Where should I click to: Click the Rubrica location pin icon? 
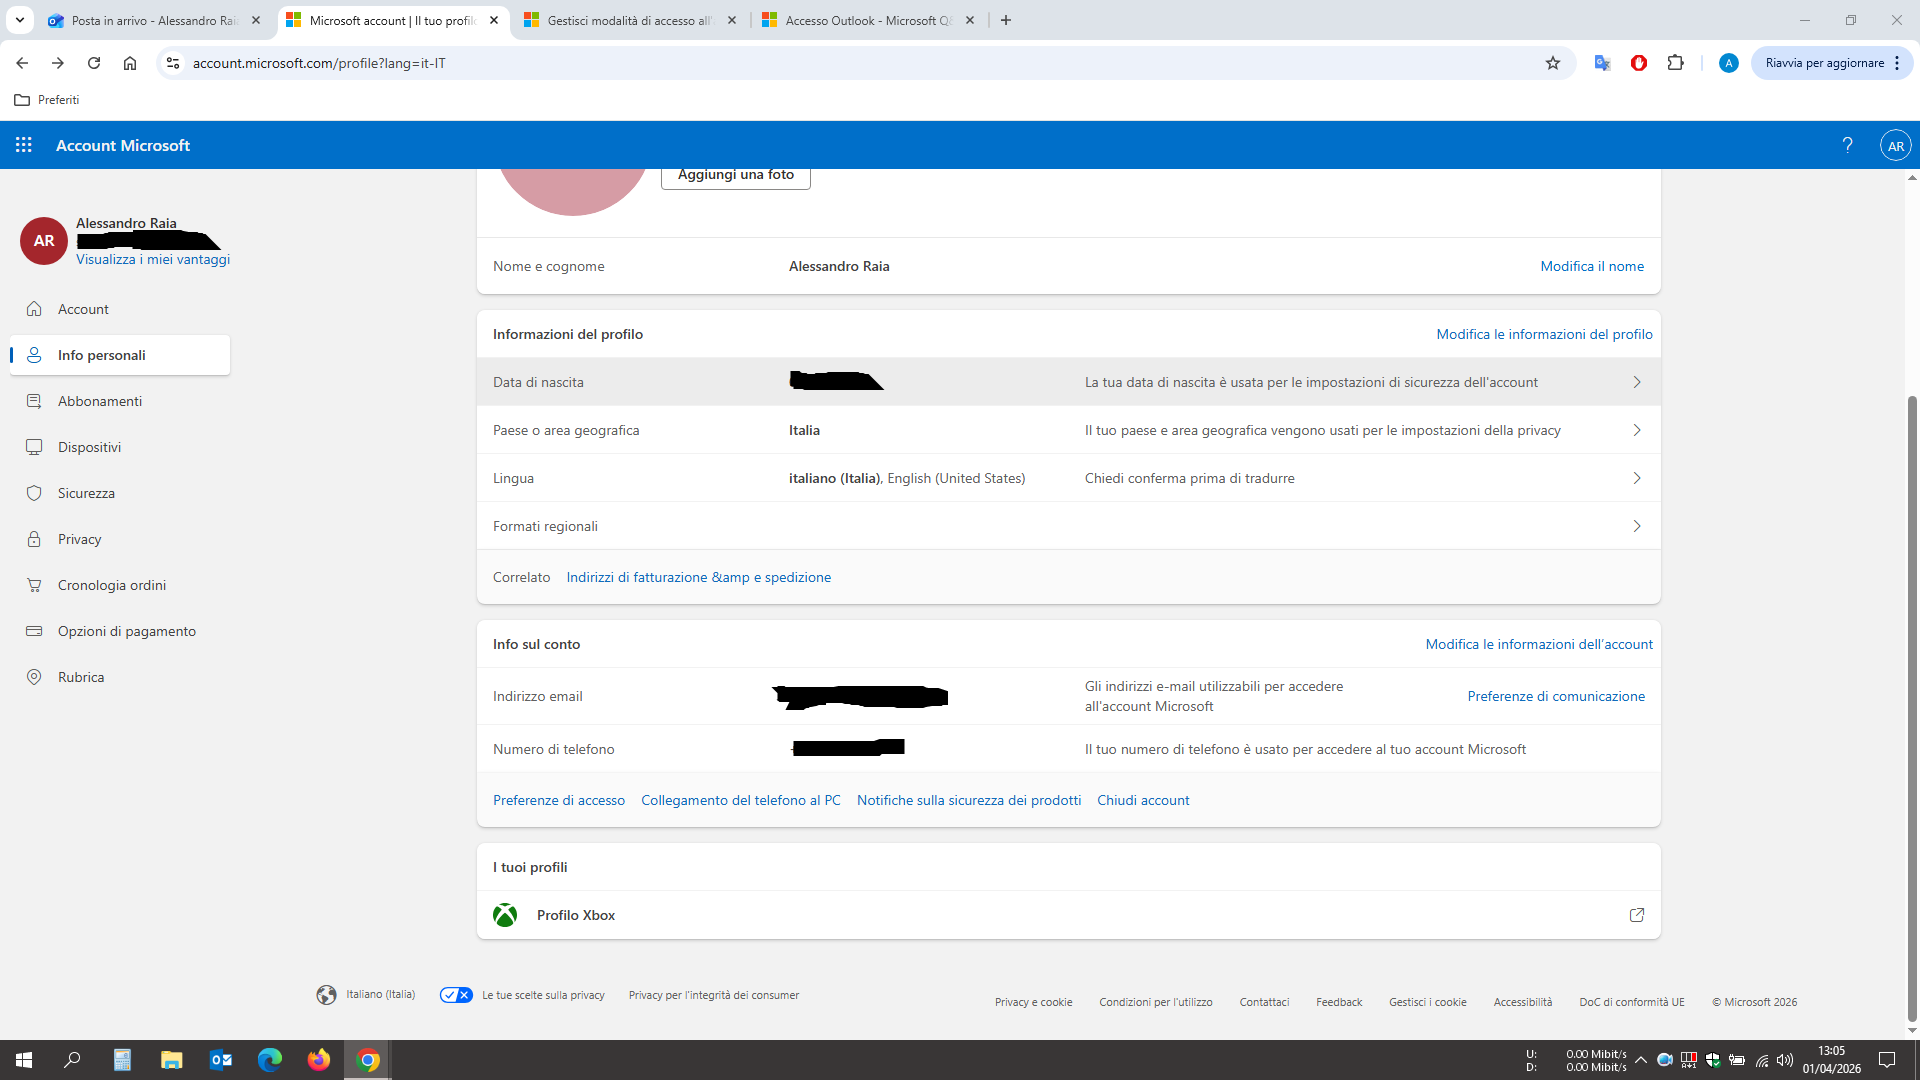pos(34,677)
